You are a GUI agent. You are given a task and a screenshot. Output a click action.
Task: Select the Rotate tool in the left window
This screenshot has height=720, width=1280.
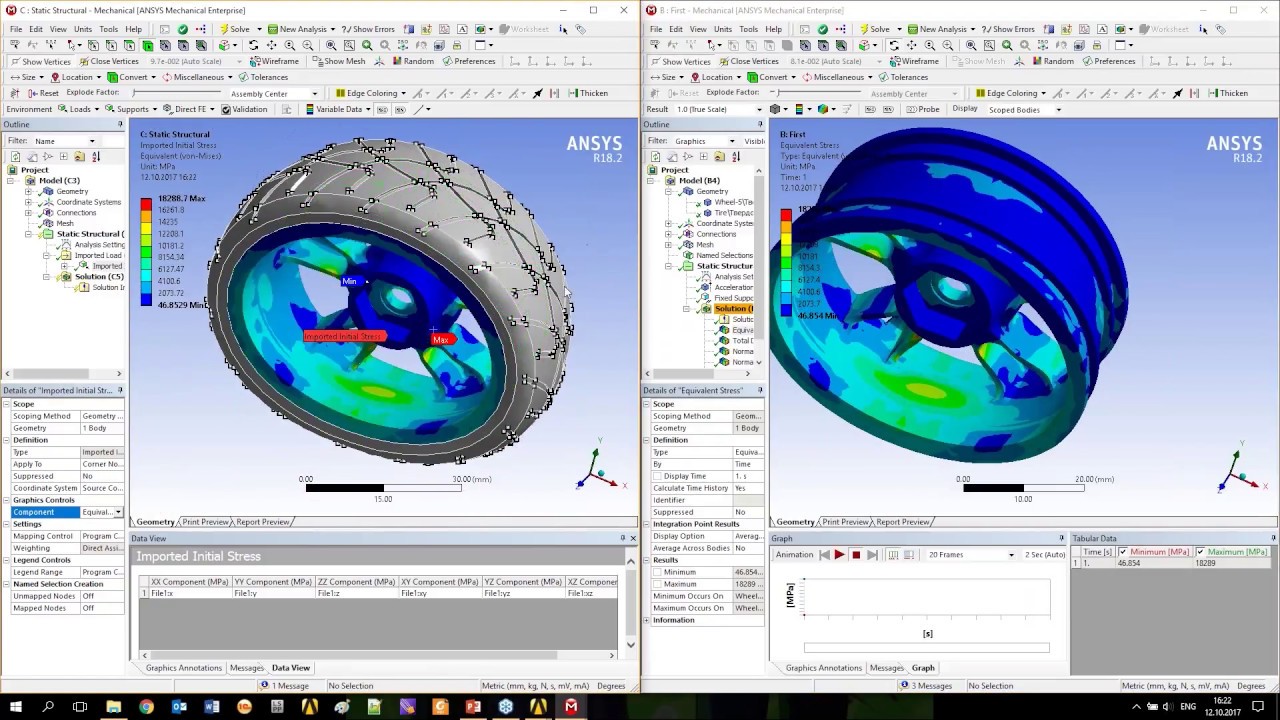[253, 45]
